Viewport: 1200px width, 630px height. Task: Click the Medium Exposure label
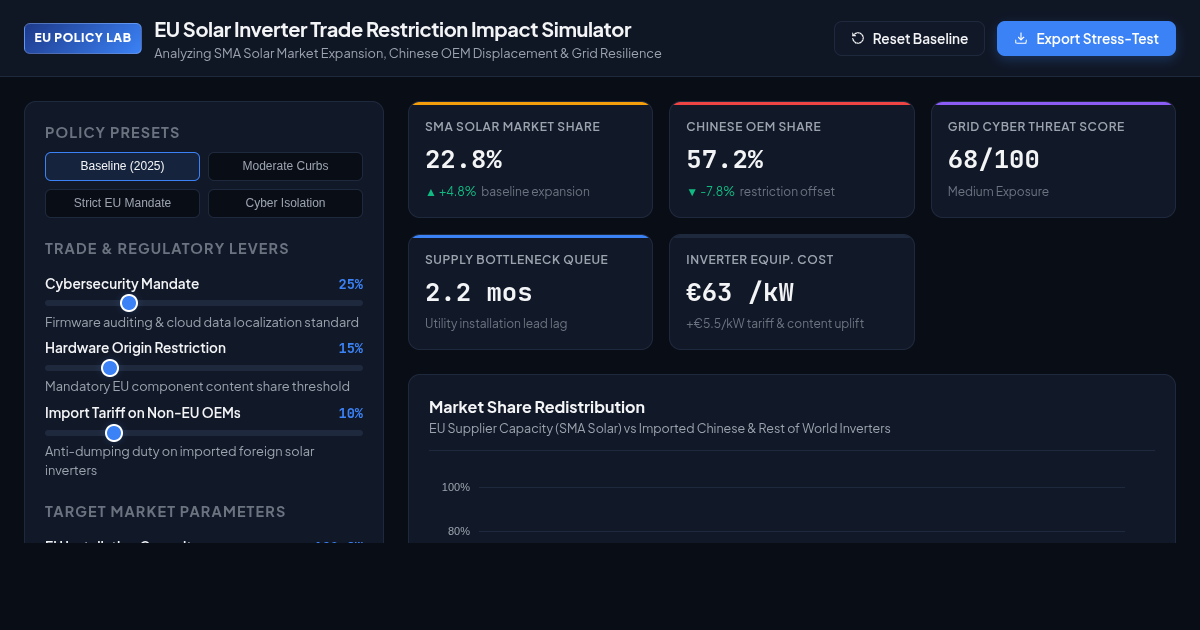click(x=998, y=191)
